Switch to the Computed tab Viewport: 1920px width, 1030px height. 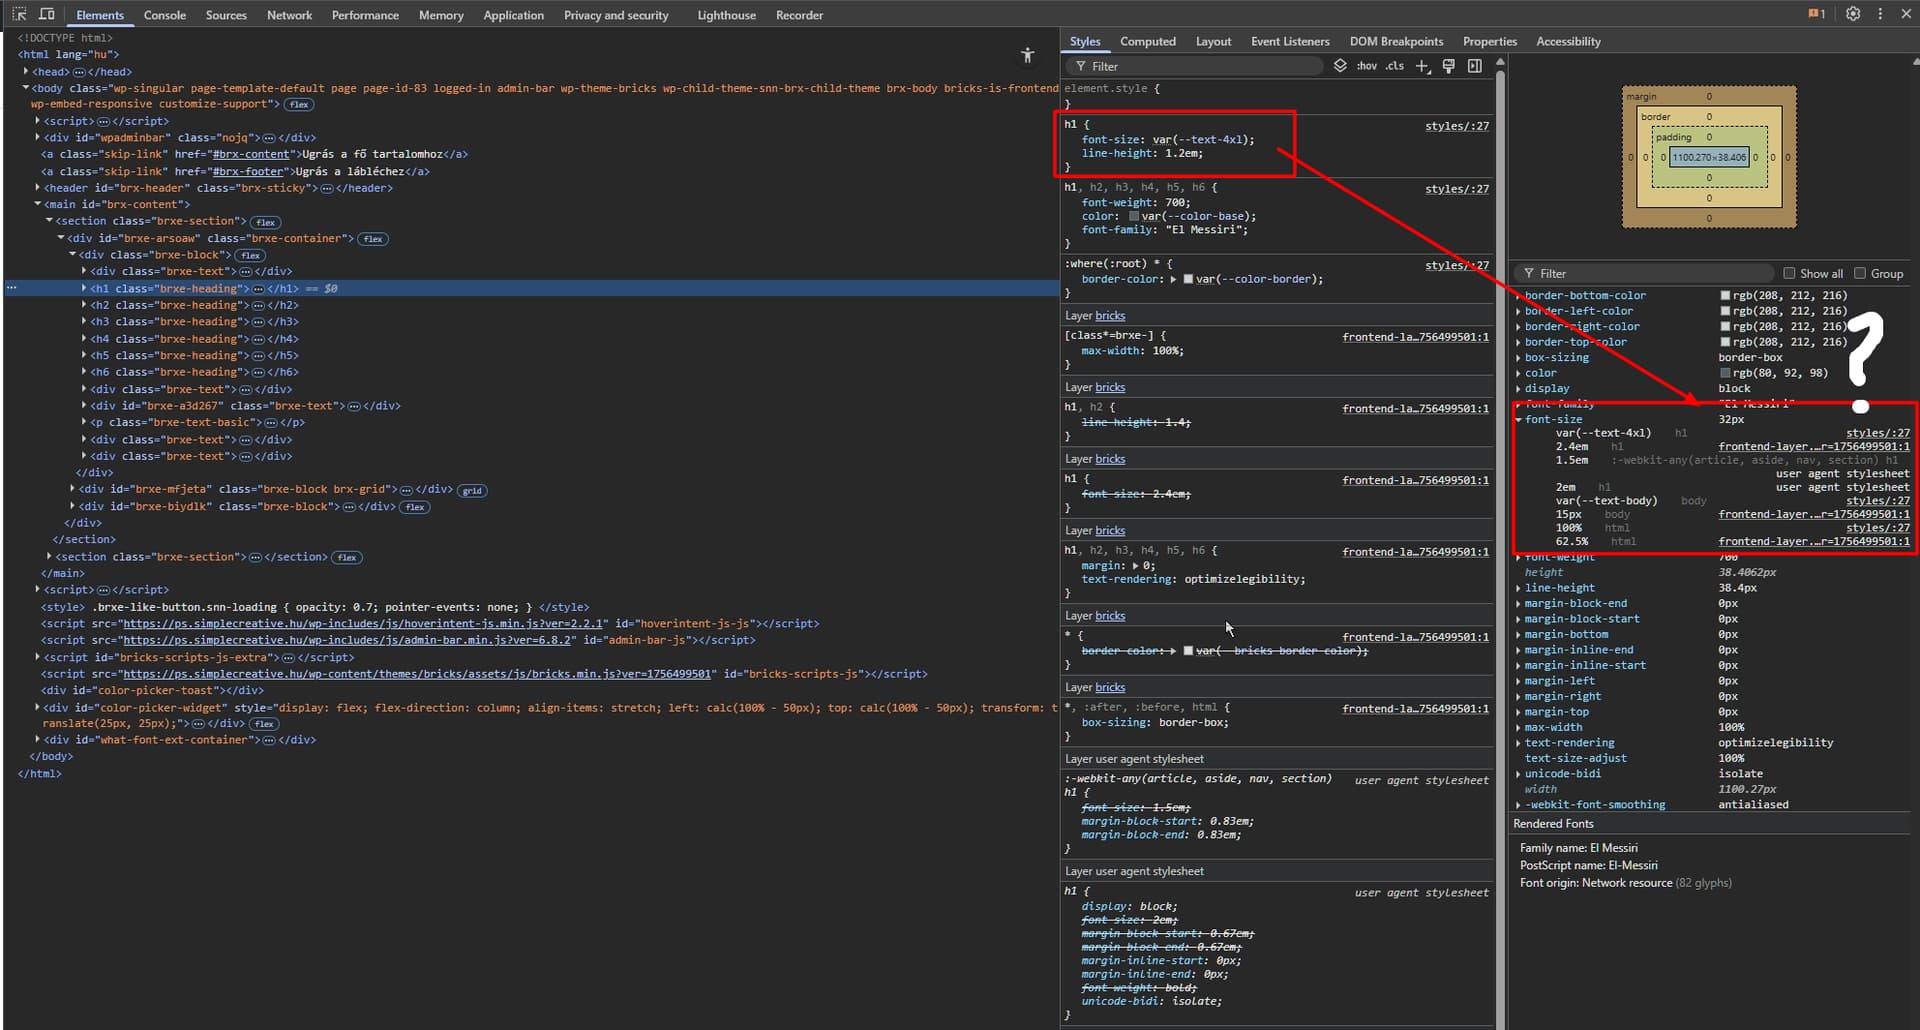coord(1147,41)
